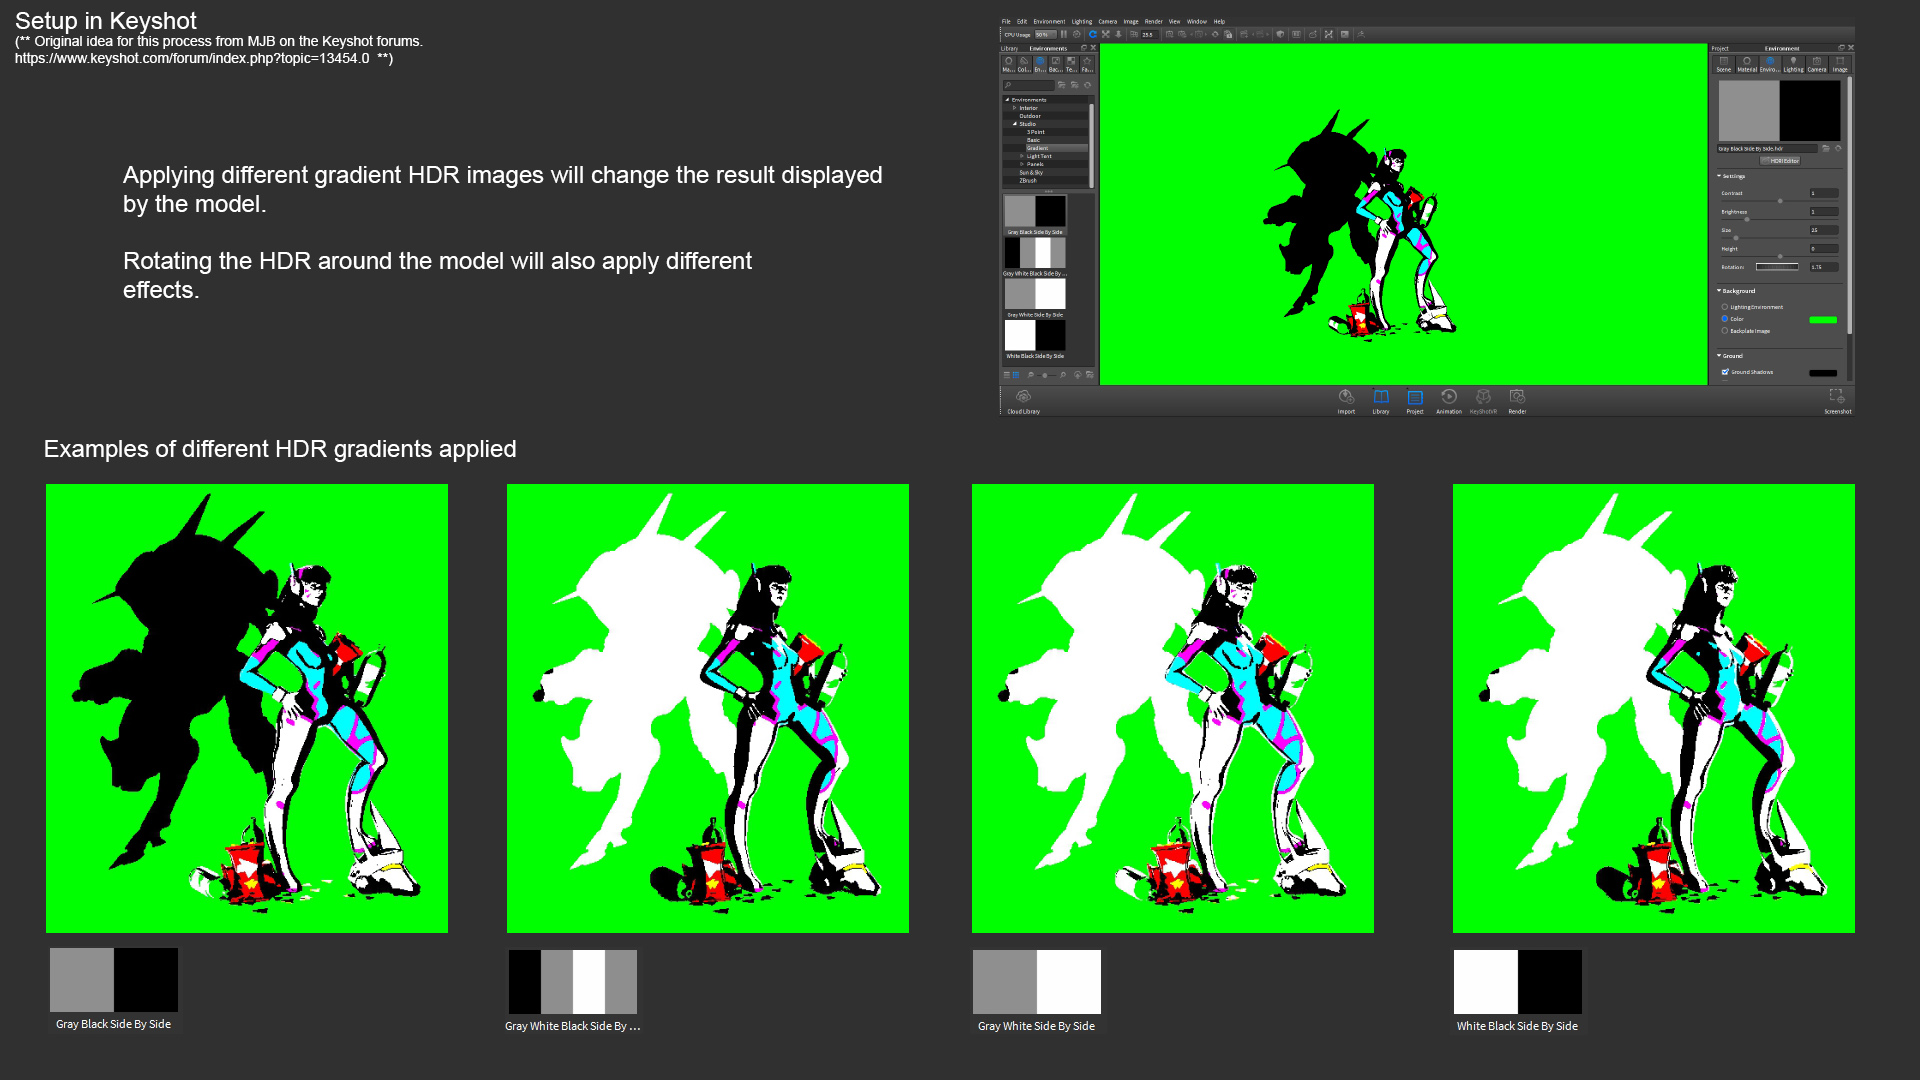
Task: Click the HDRI Editor button
Action: [1780, 161]
